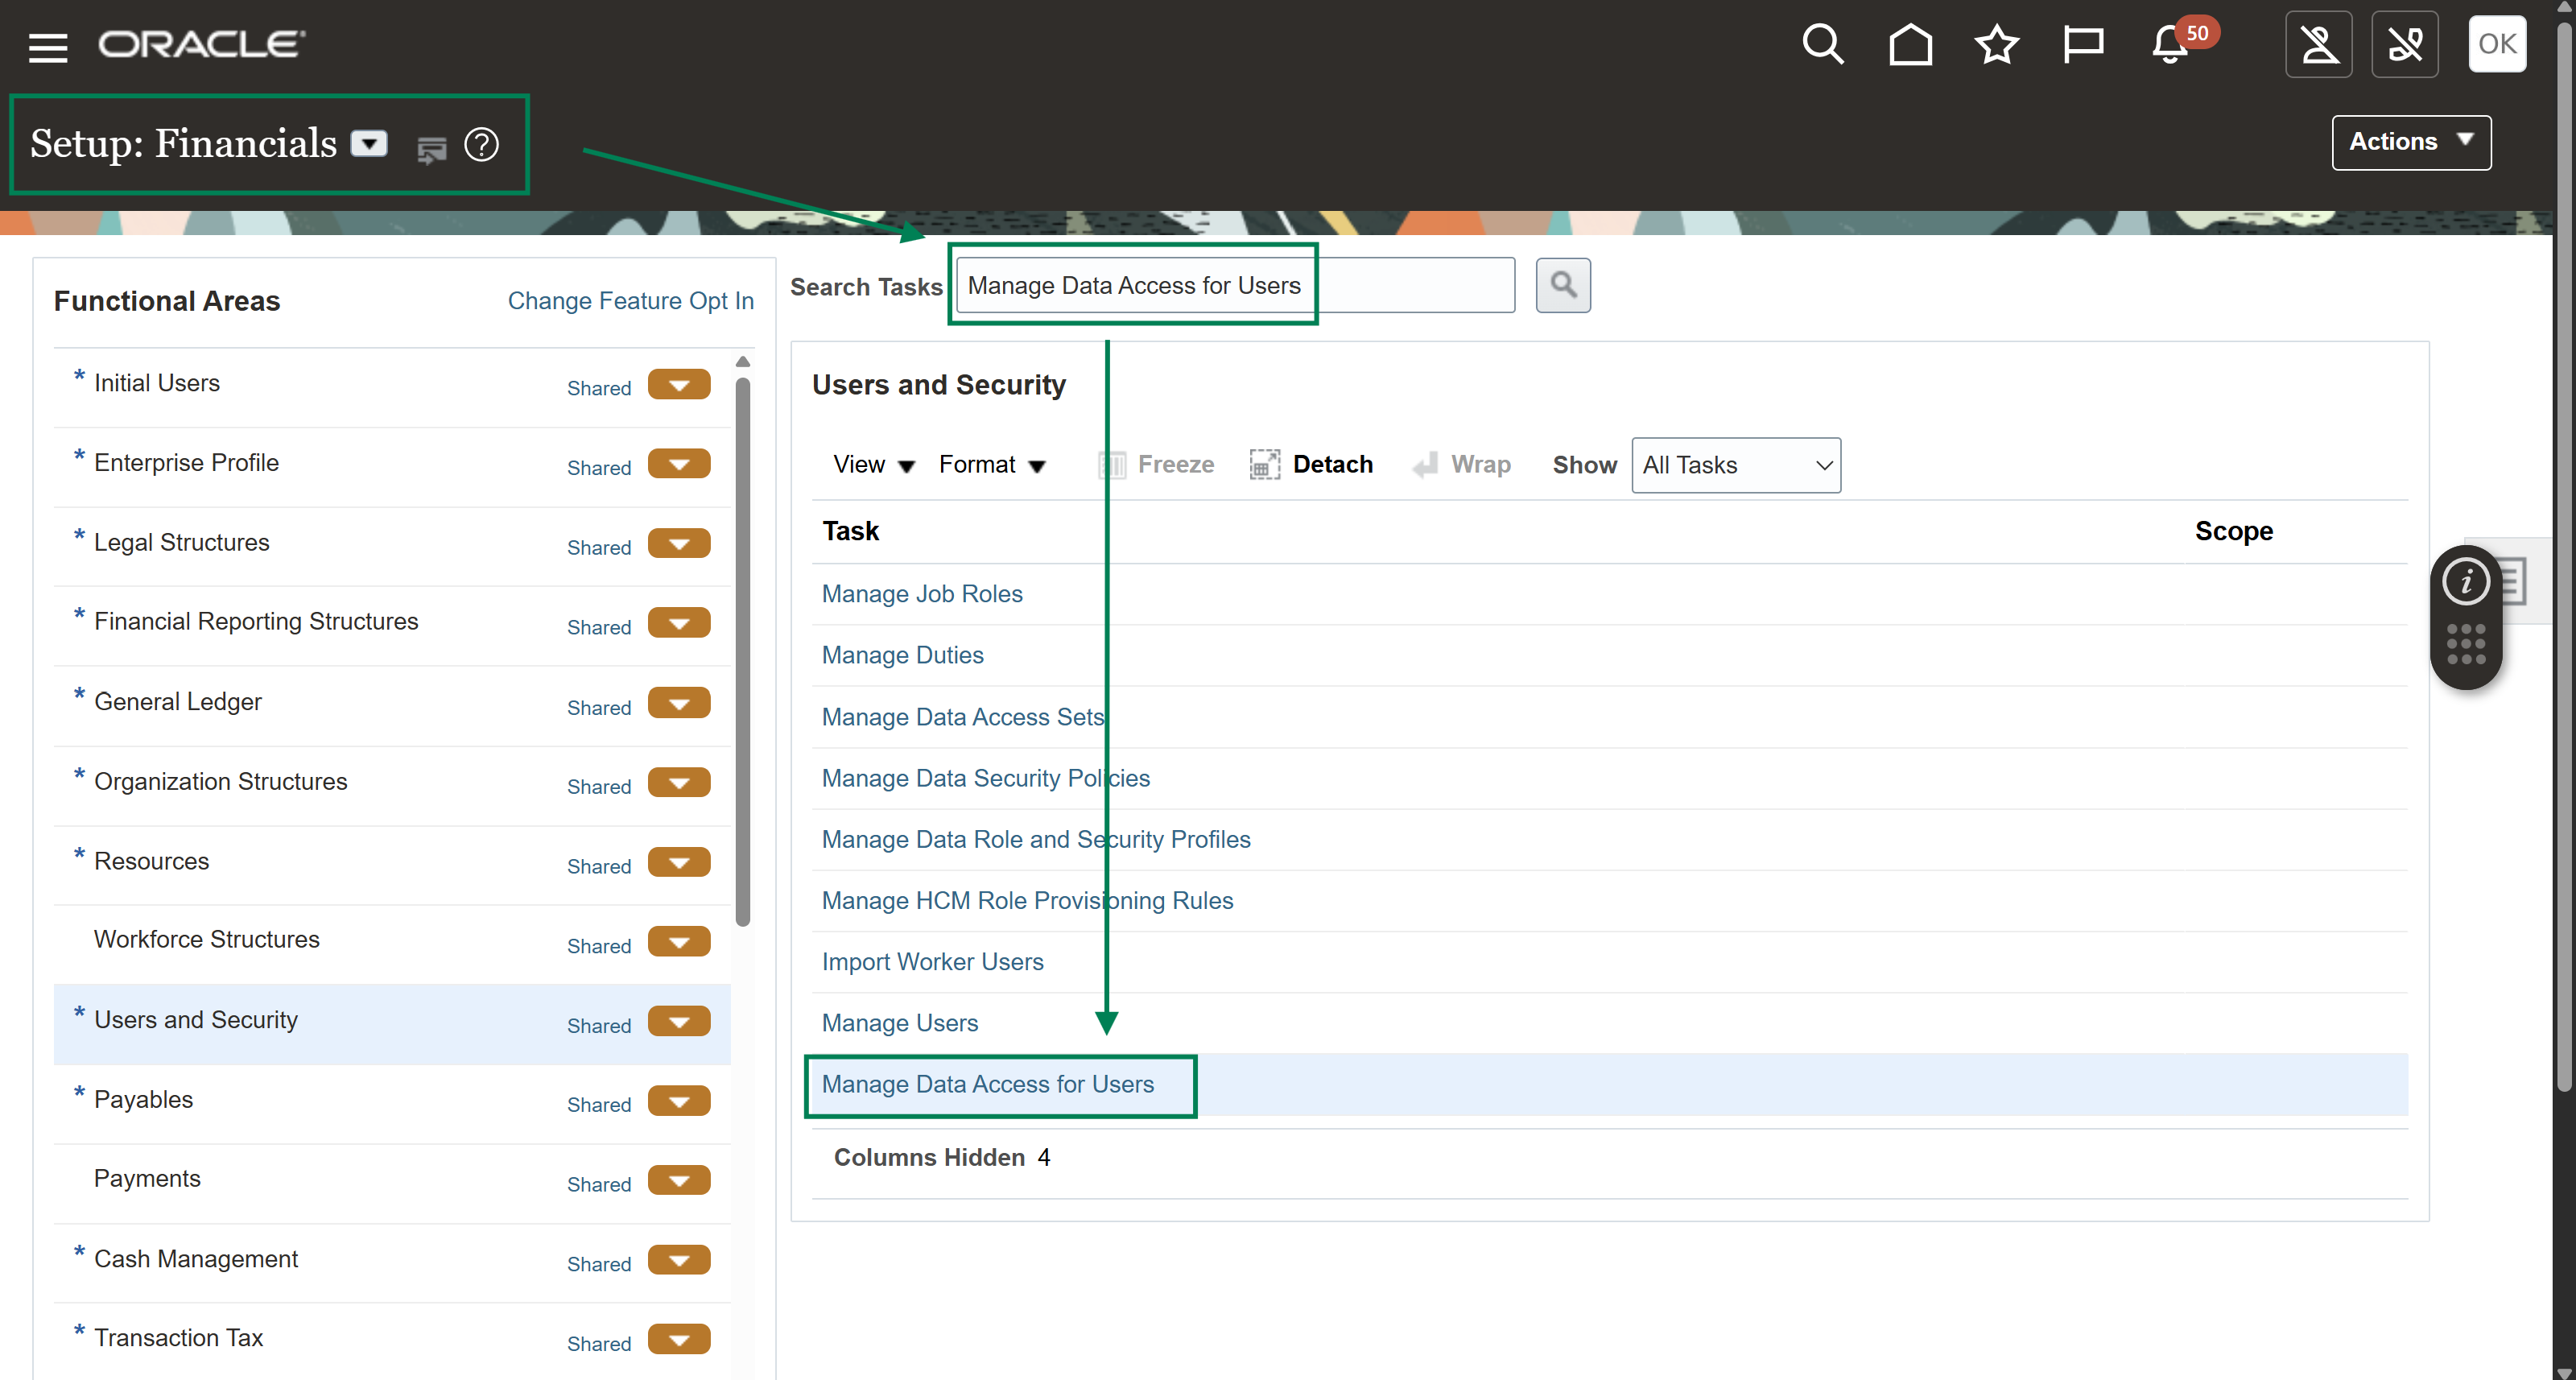This screenshot has height=1380, width=2576.
Task: Select General Ledger functional area
Action: 178,702
